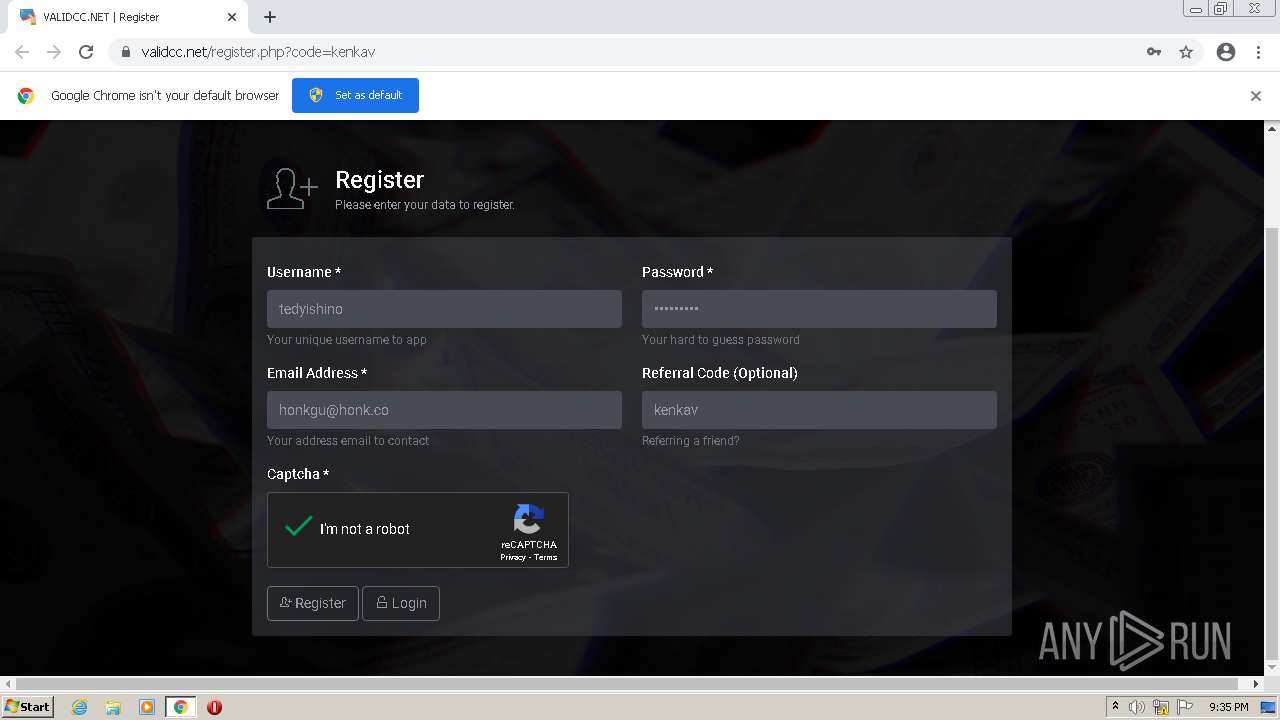Open the network tray icon
This screenshot has height=720, width=1280.
coord(1161,707)
